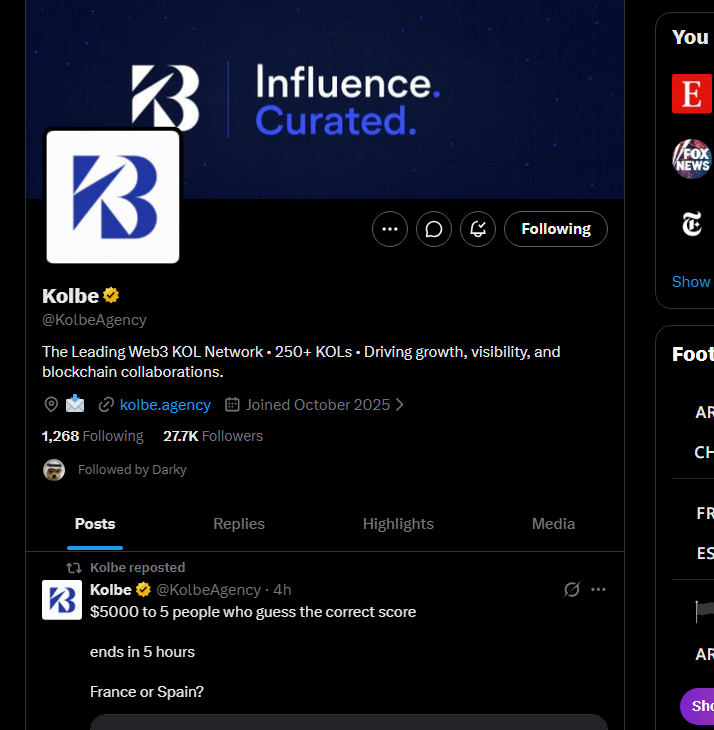Switch to the Media tab

[x=553, y=524]
